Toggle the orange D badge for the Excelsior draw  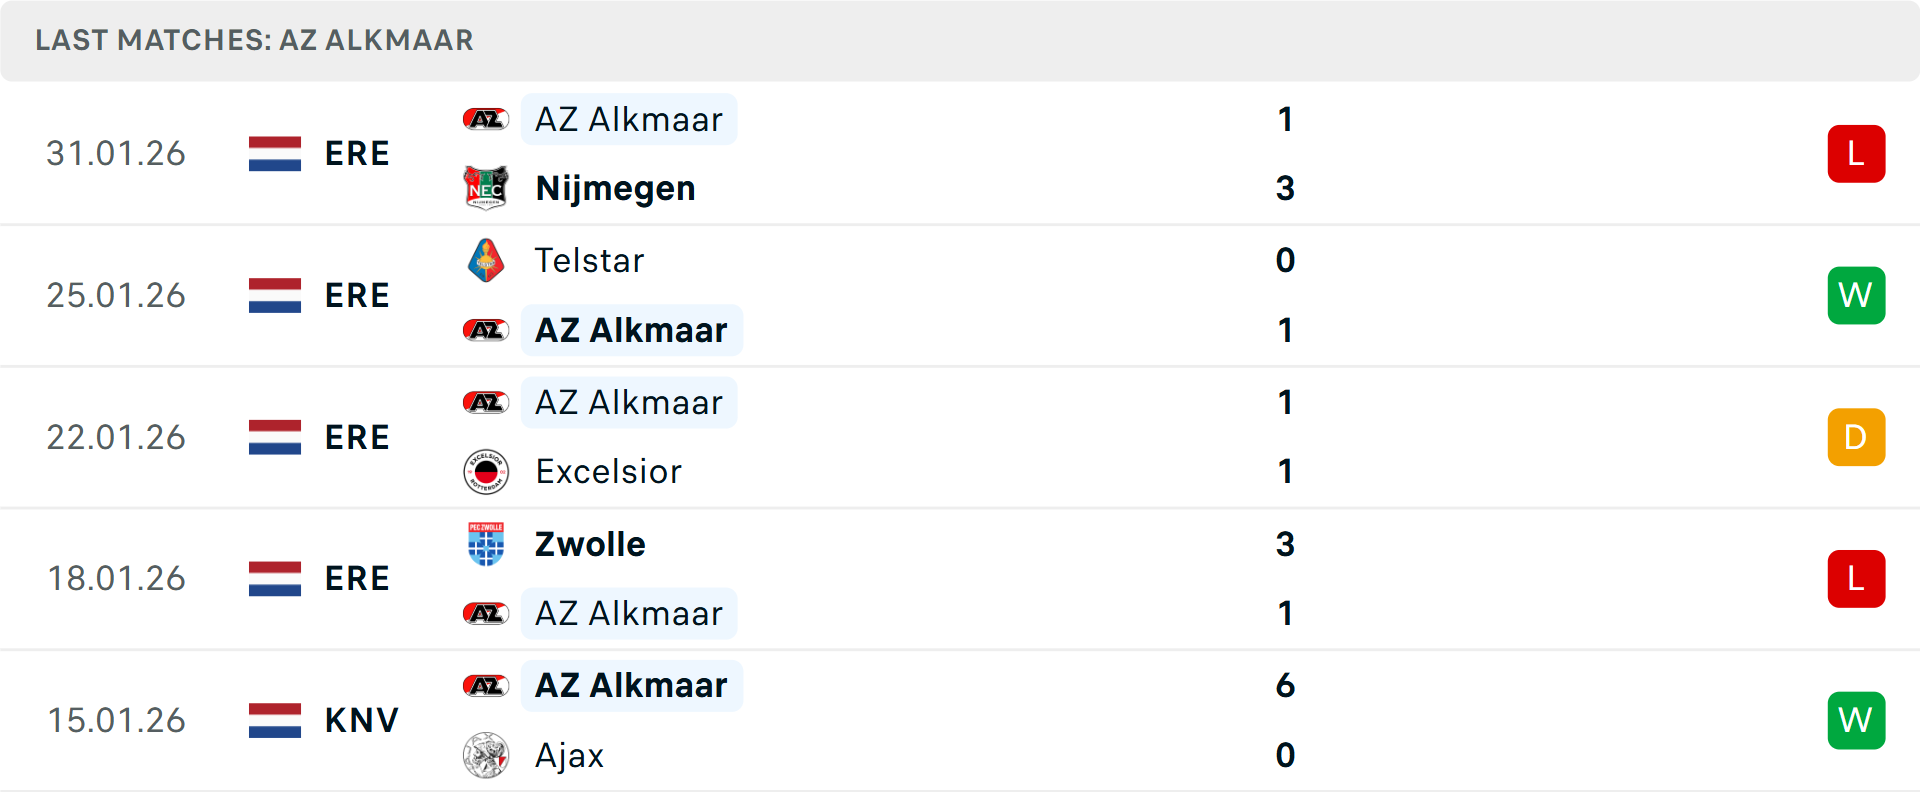pos(1856,437)
